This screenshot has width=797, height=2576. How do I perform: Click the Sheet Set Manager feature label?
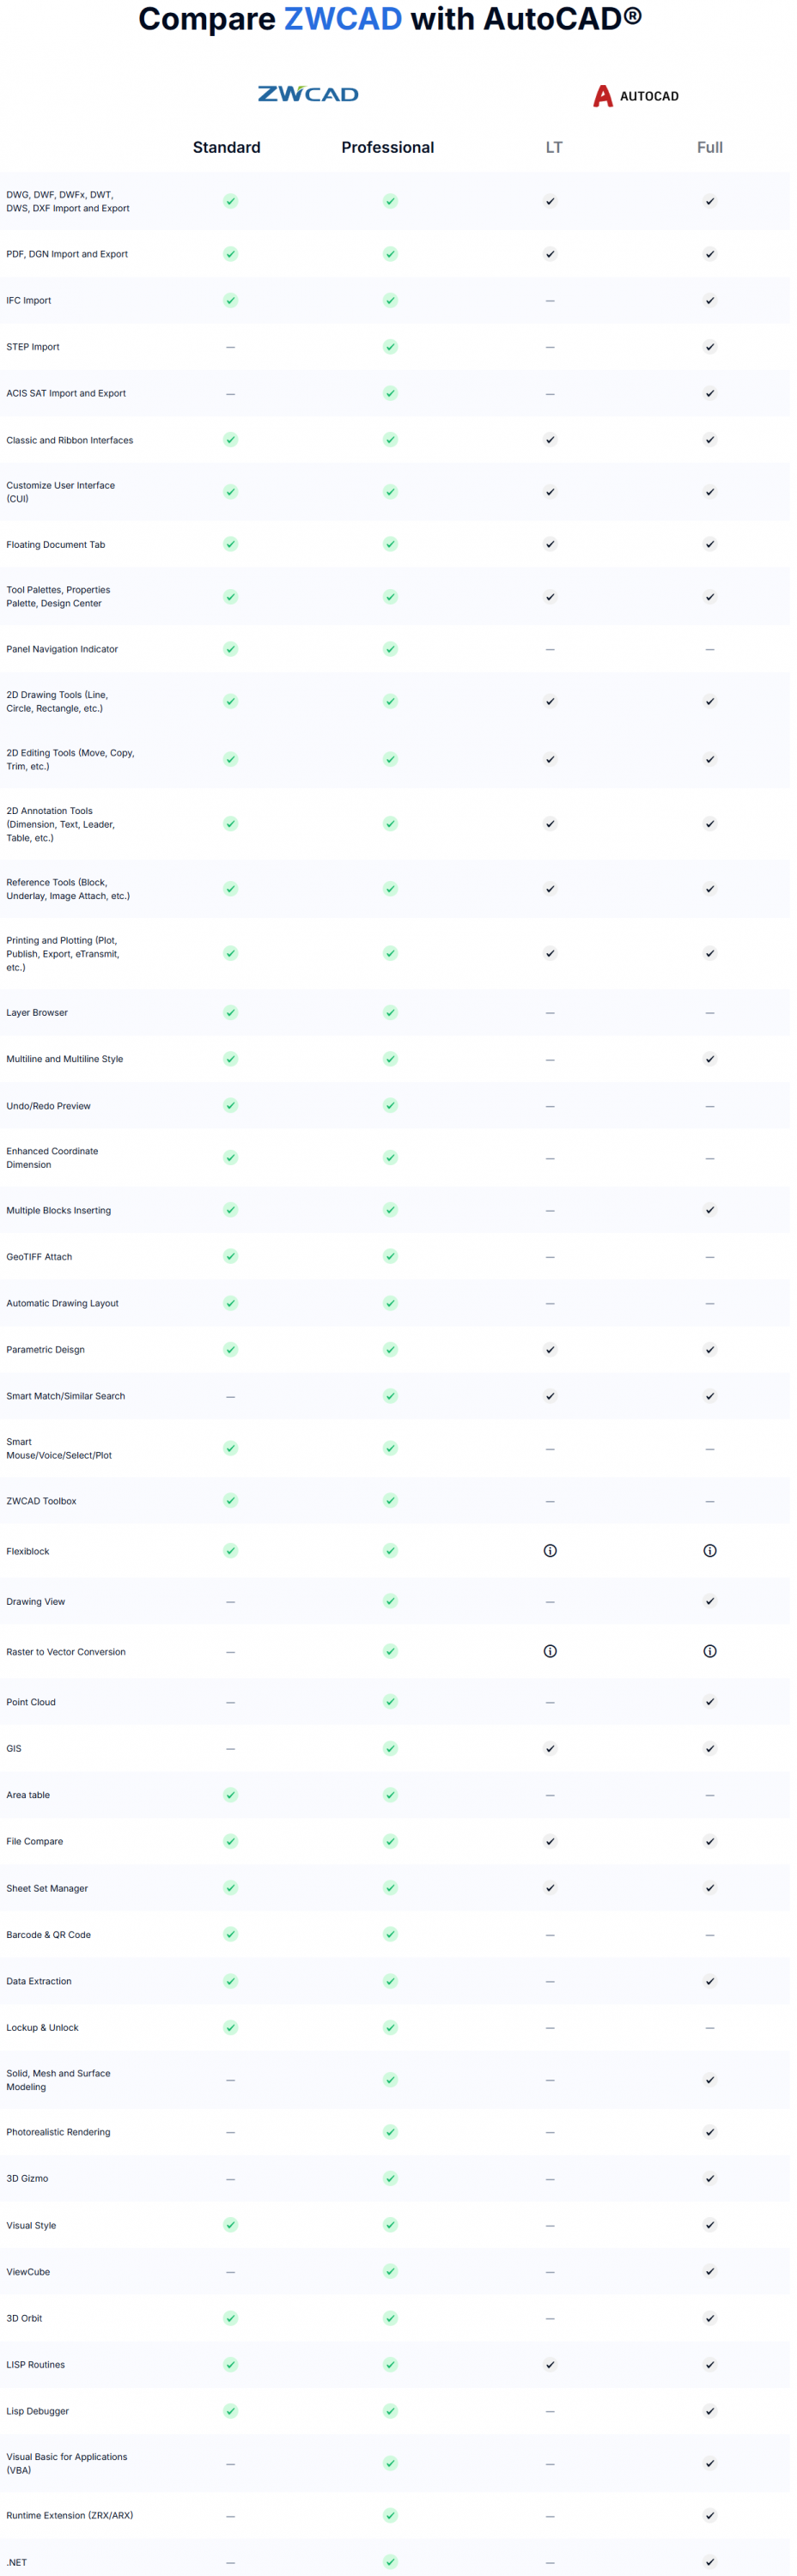47,1888
